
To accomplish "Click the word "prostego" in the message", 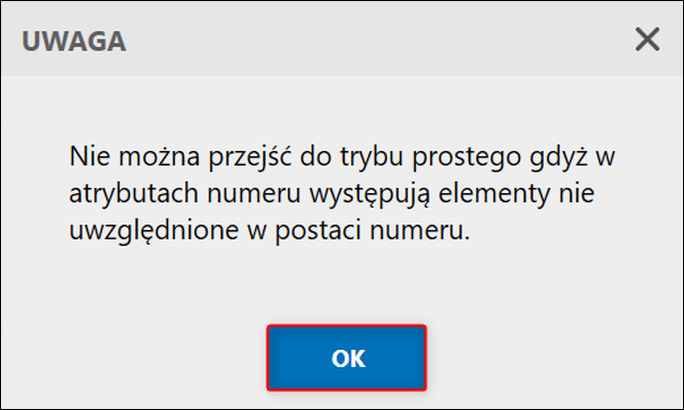I will 467,158.
